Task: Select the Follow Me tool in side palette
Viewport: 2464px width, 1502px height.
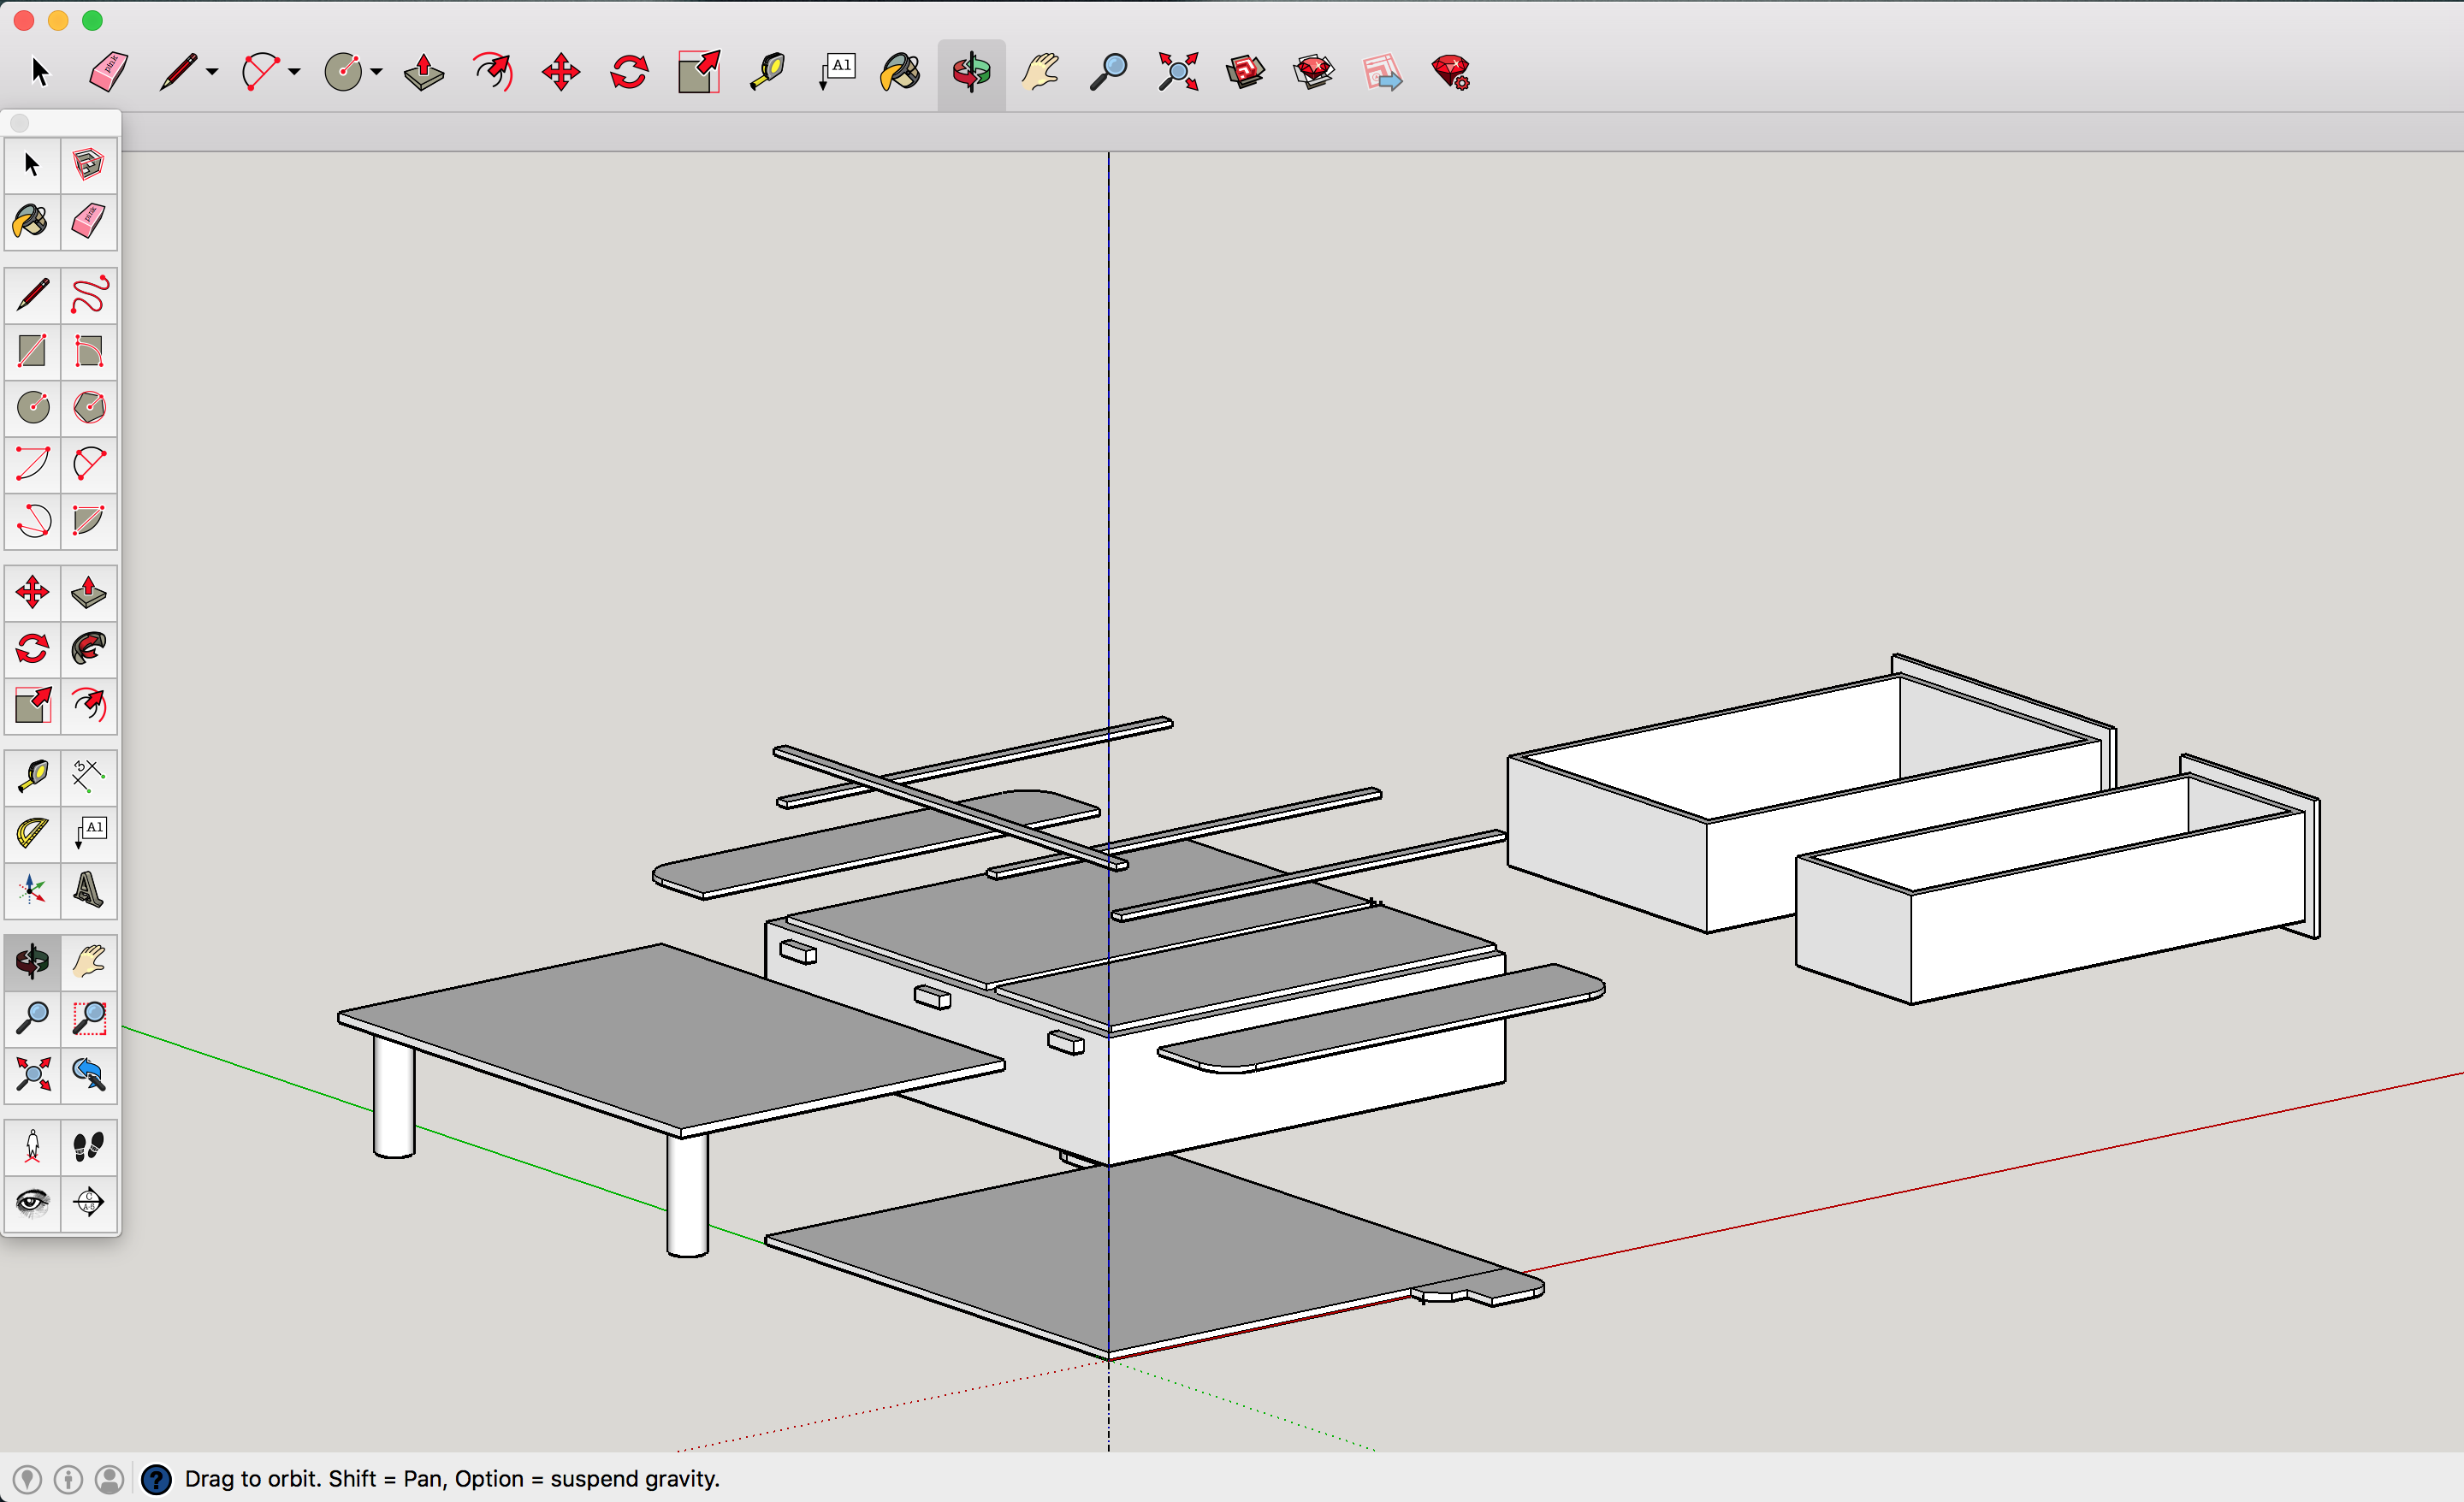Action: [x=89, y=649]
